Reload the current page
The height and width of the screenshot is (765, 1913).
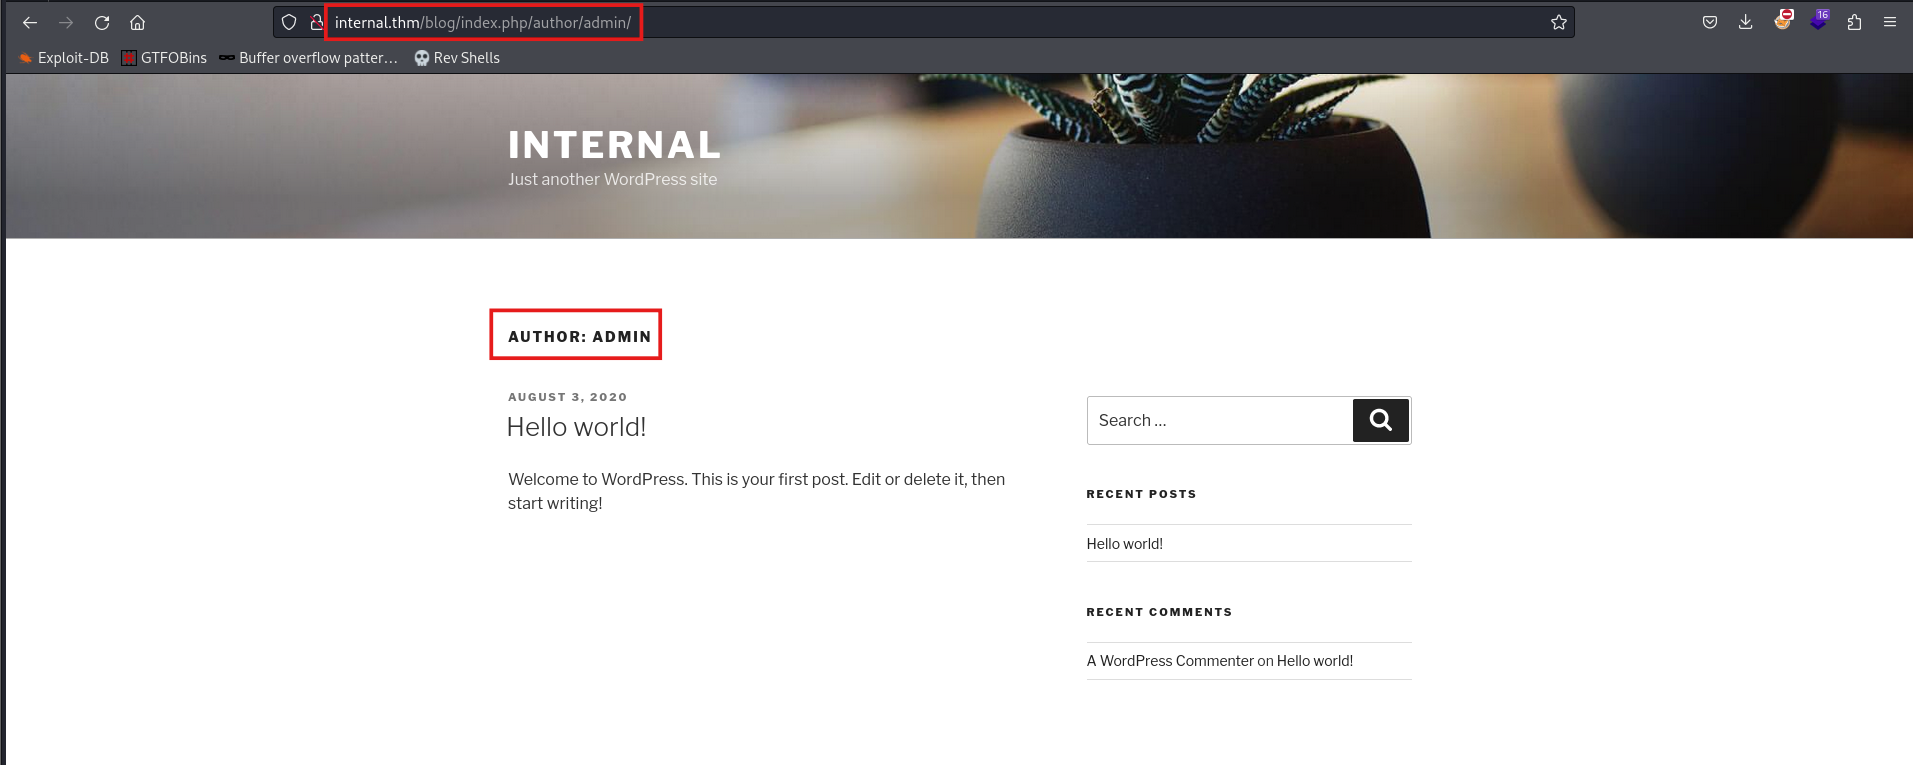(x=102, y=22)
